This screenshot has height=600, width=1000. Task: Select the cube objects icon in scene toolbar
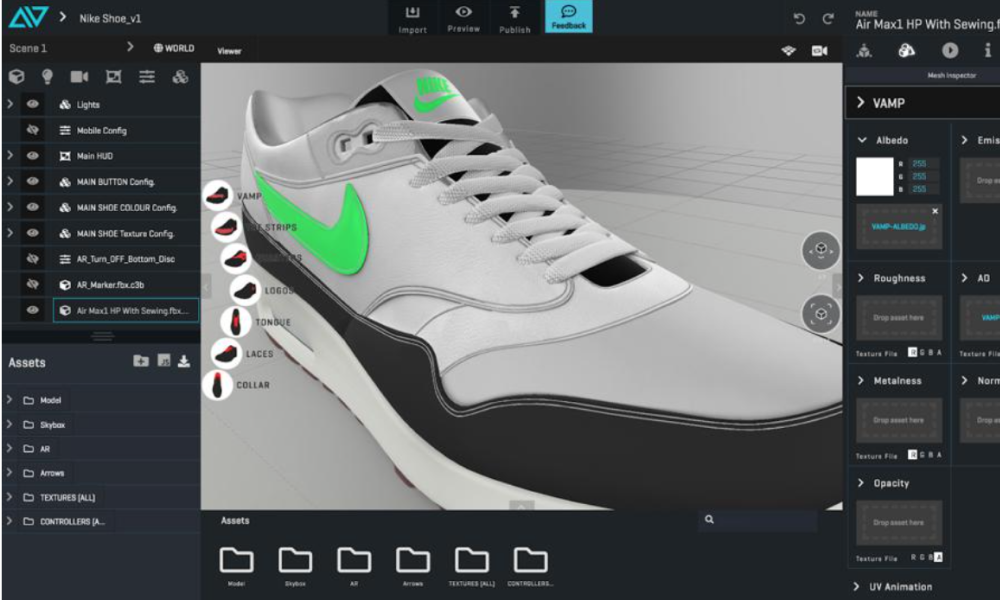click(x=17, y=77)
